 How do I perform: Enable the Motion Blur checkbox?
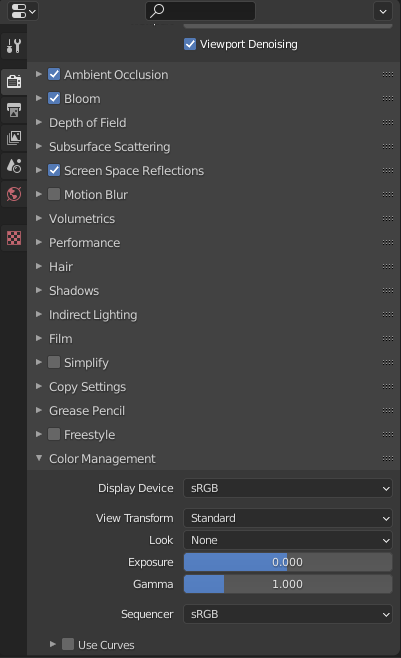tap(54, 194)
